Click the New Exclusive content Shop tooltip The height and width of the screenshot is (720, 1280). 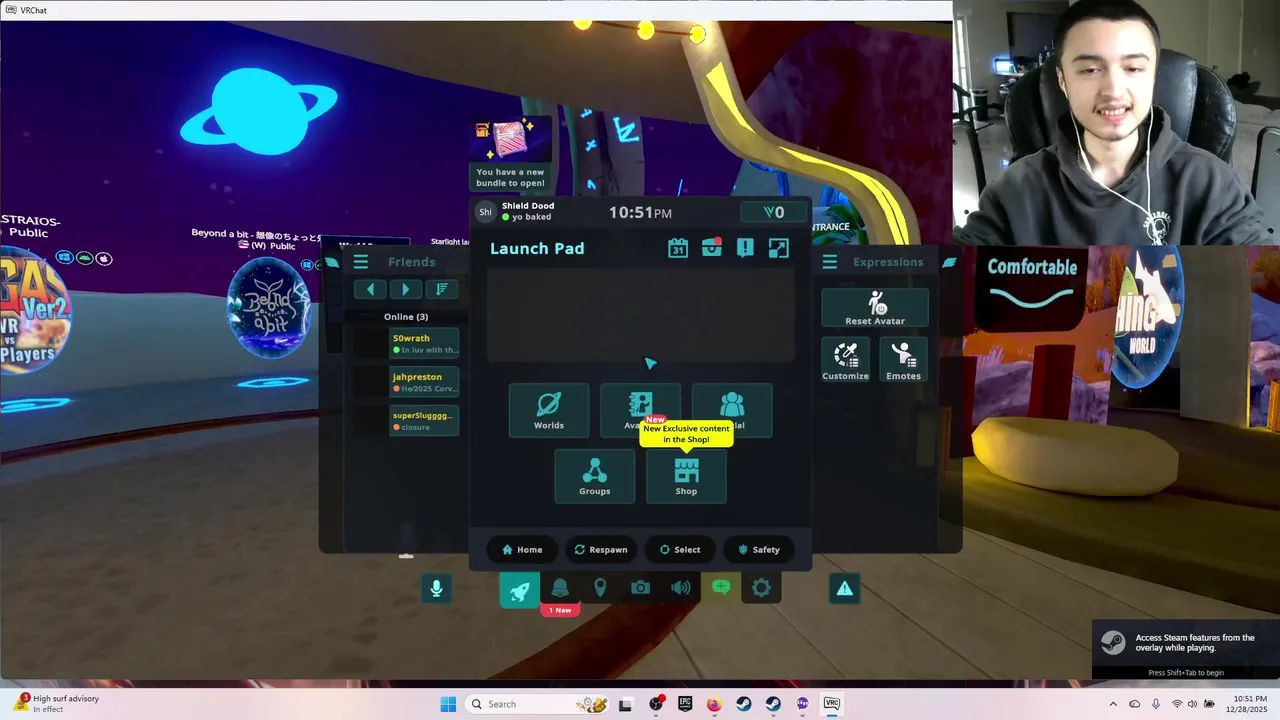point(686,434)
